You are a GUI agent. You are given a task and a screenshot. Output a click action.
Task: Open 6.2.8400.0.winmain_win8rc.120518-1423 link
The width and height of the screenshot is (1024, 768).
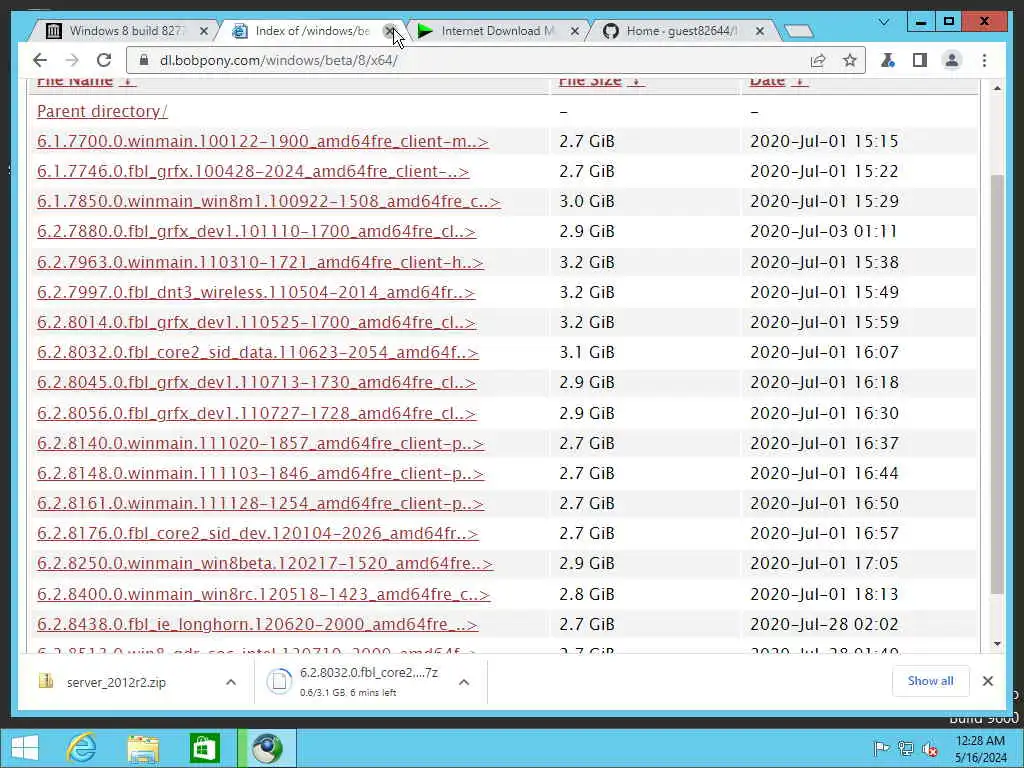263,594
